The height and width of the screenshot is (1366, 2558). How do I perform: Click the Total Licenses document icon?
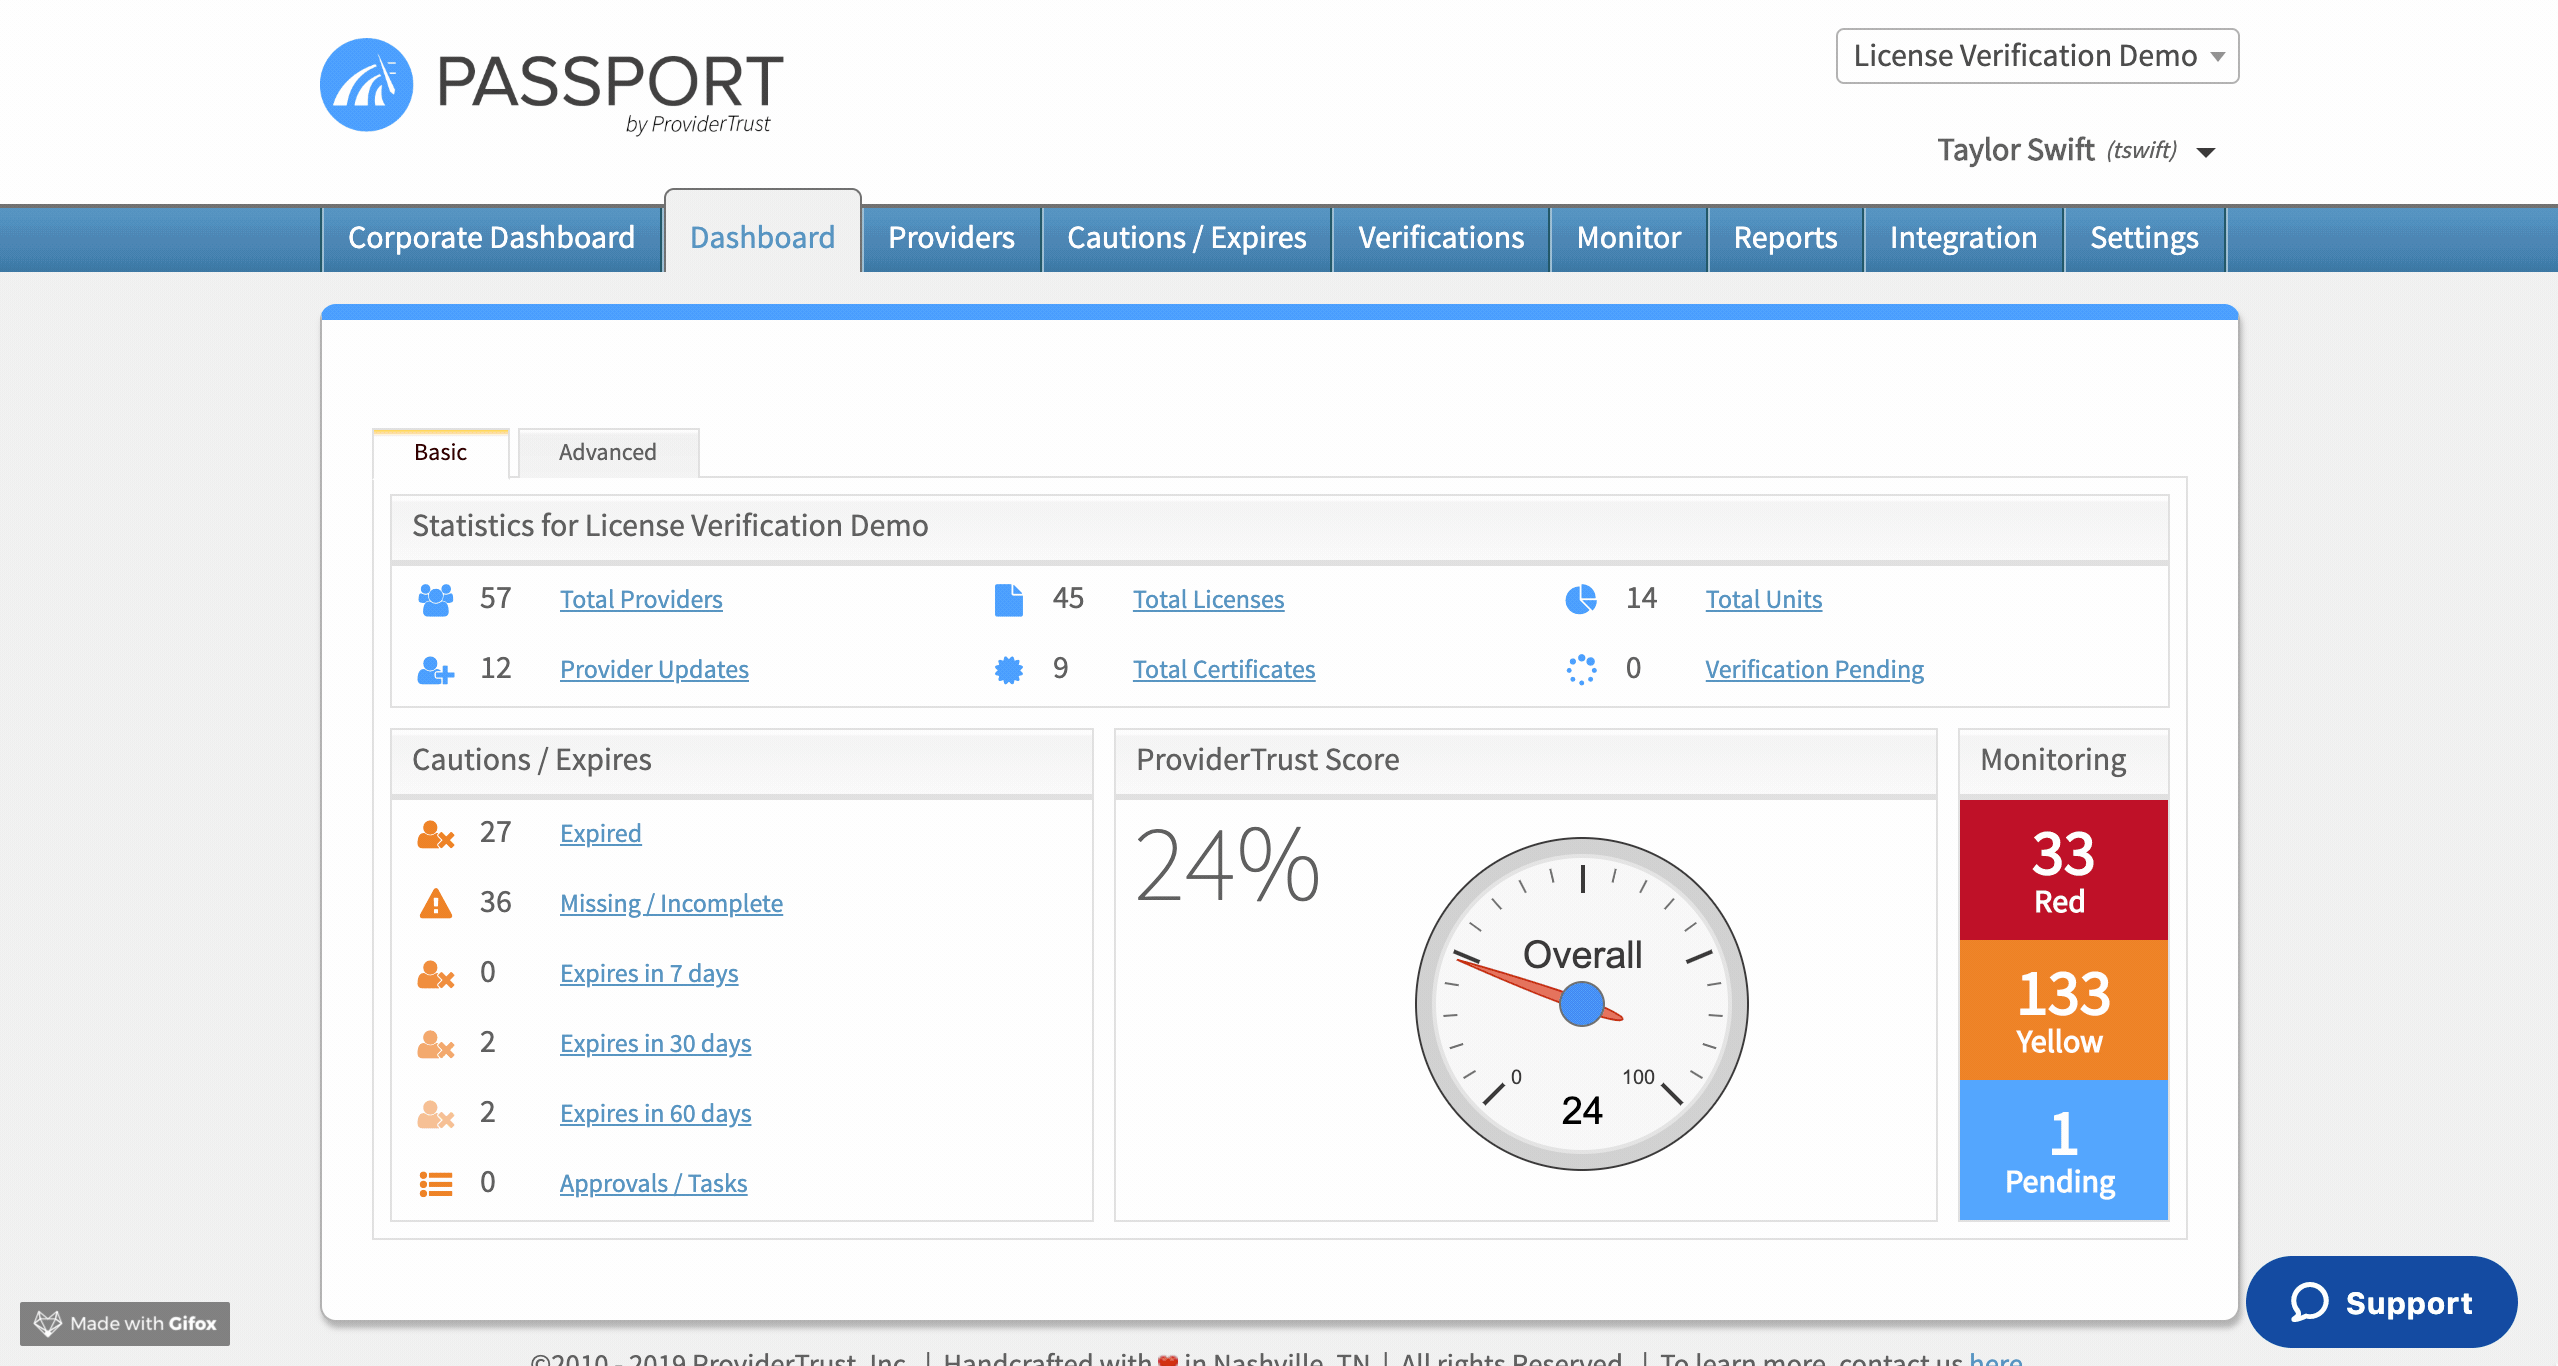[x=1008, y=599]
